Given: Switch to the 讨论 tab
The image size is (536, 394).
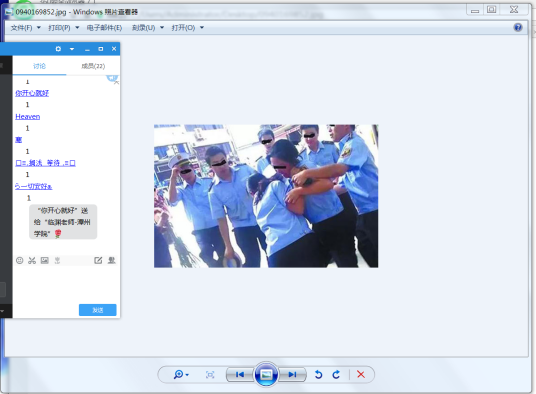Looking at the screenshot, I should 39,66.
